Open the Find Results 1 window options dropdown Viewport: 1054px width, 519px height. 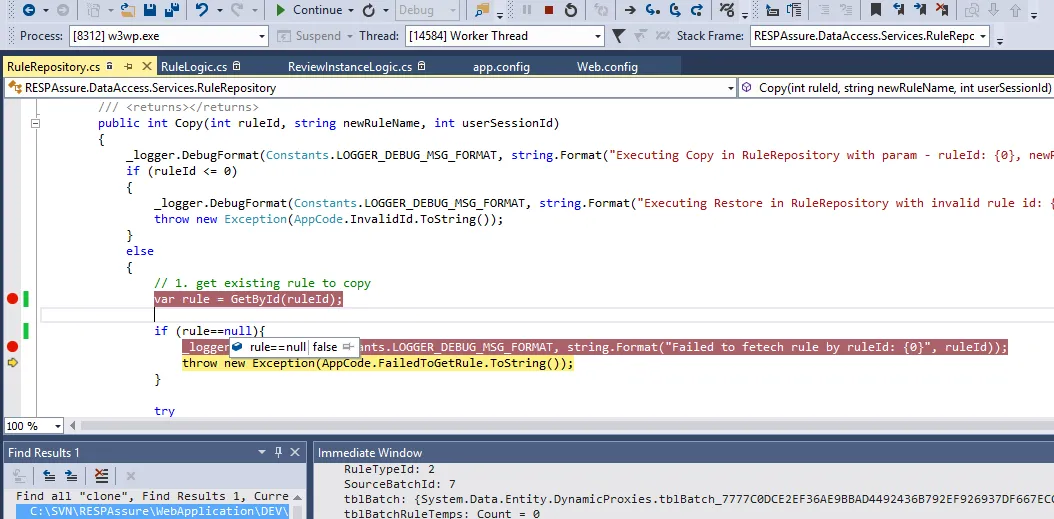point(262,452)
